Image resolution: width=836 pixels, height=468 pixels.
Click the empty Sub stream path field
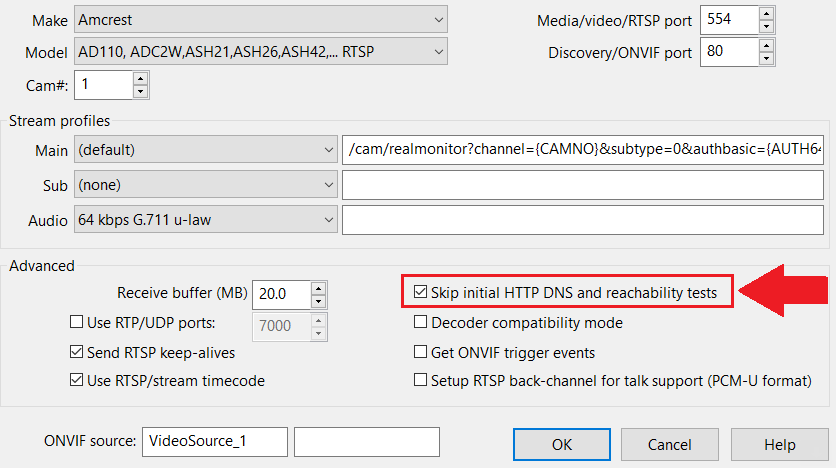coord(583,185)
